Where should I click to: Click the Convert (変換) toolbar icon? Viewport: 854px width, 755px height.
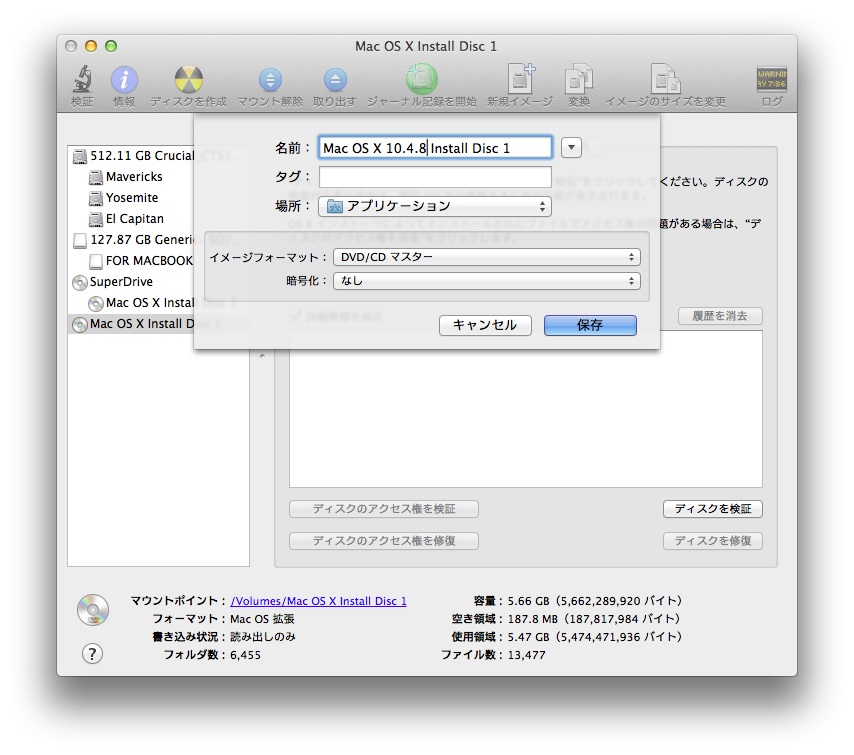[x=578, y=78]
